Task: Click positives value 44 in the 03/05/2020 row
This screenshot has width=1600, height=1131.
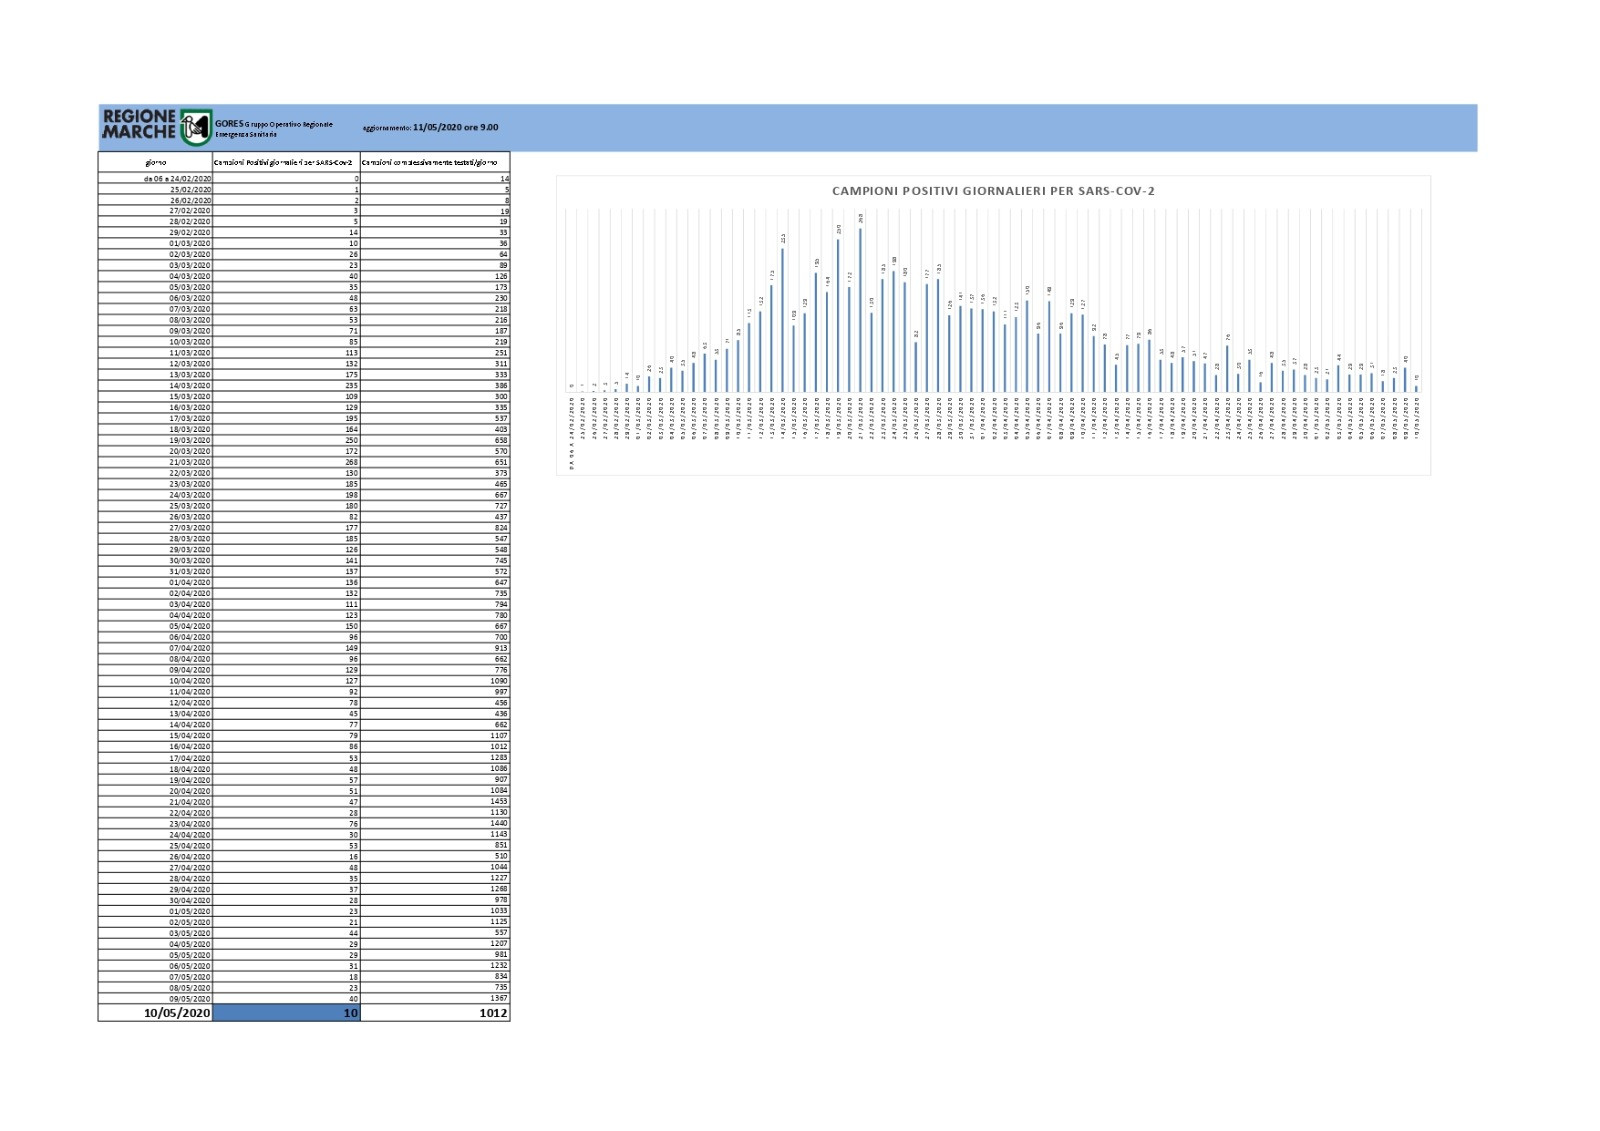Action: pos(286,933)
